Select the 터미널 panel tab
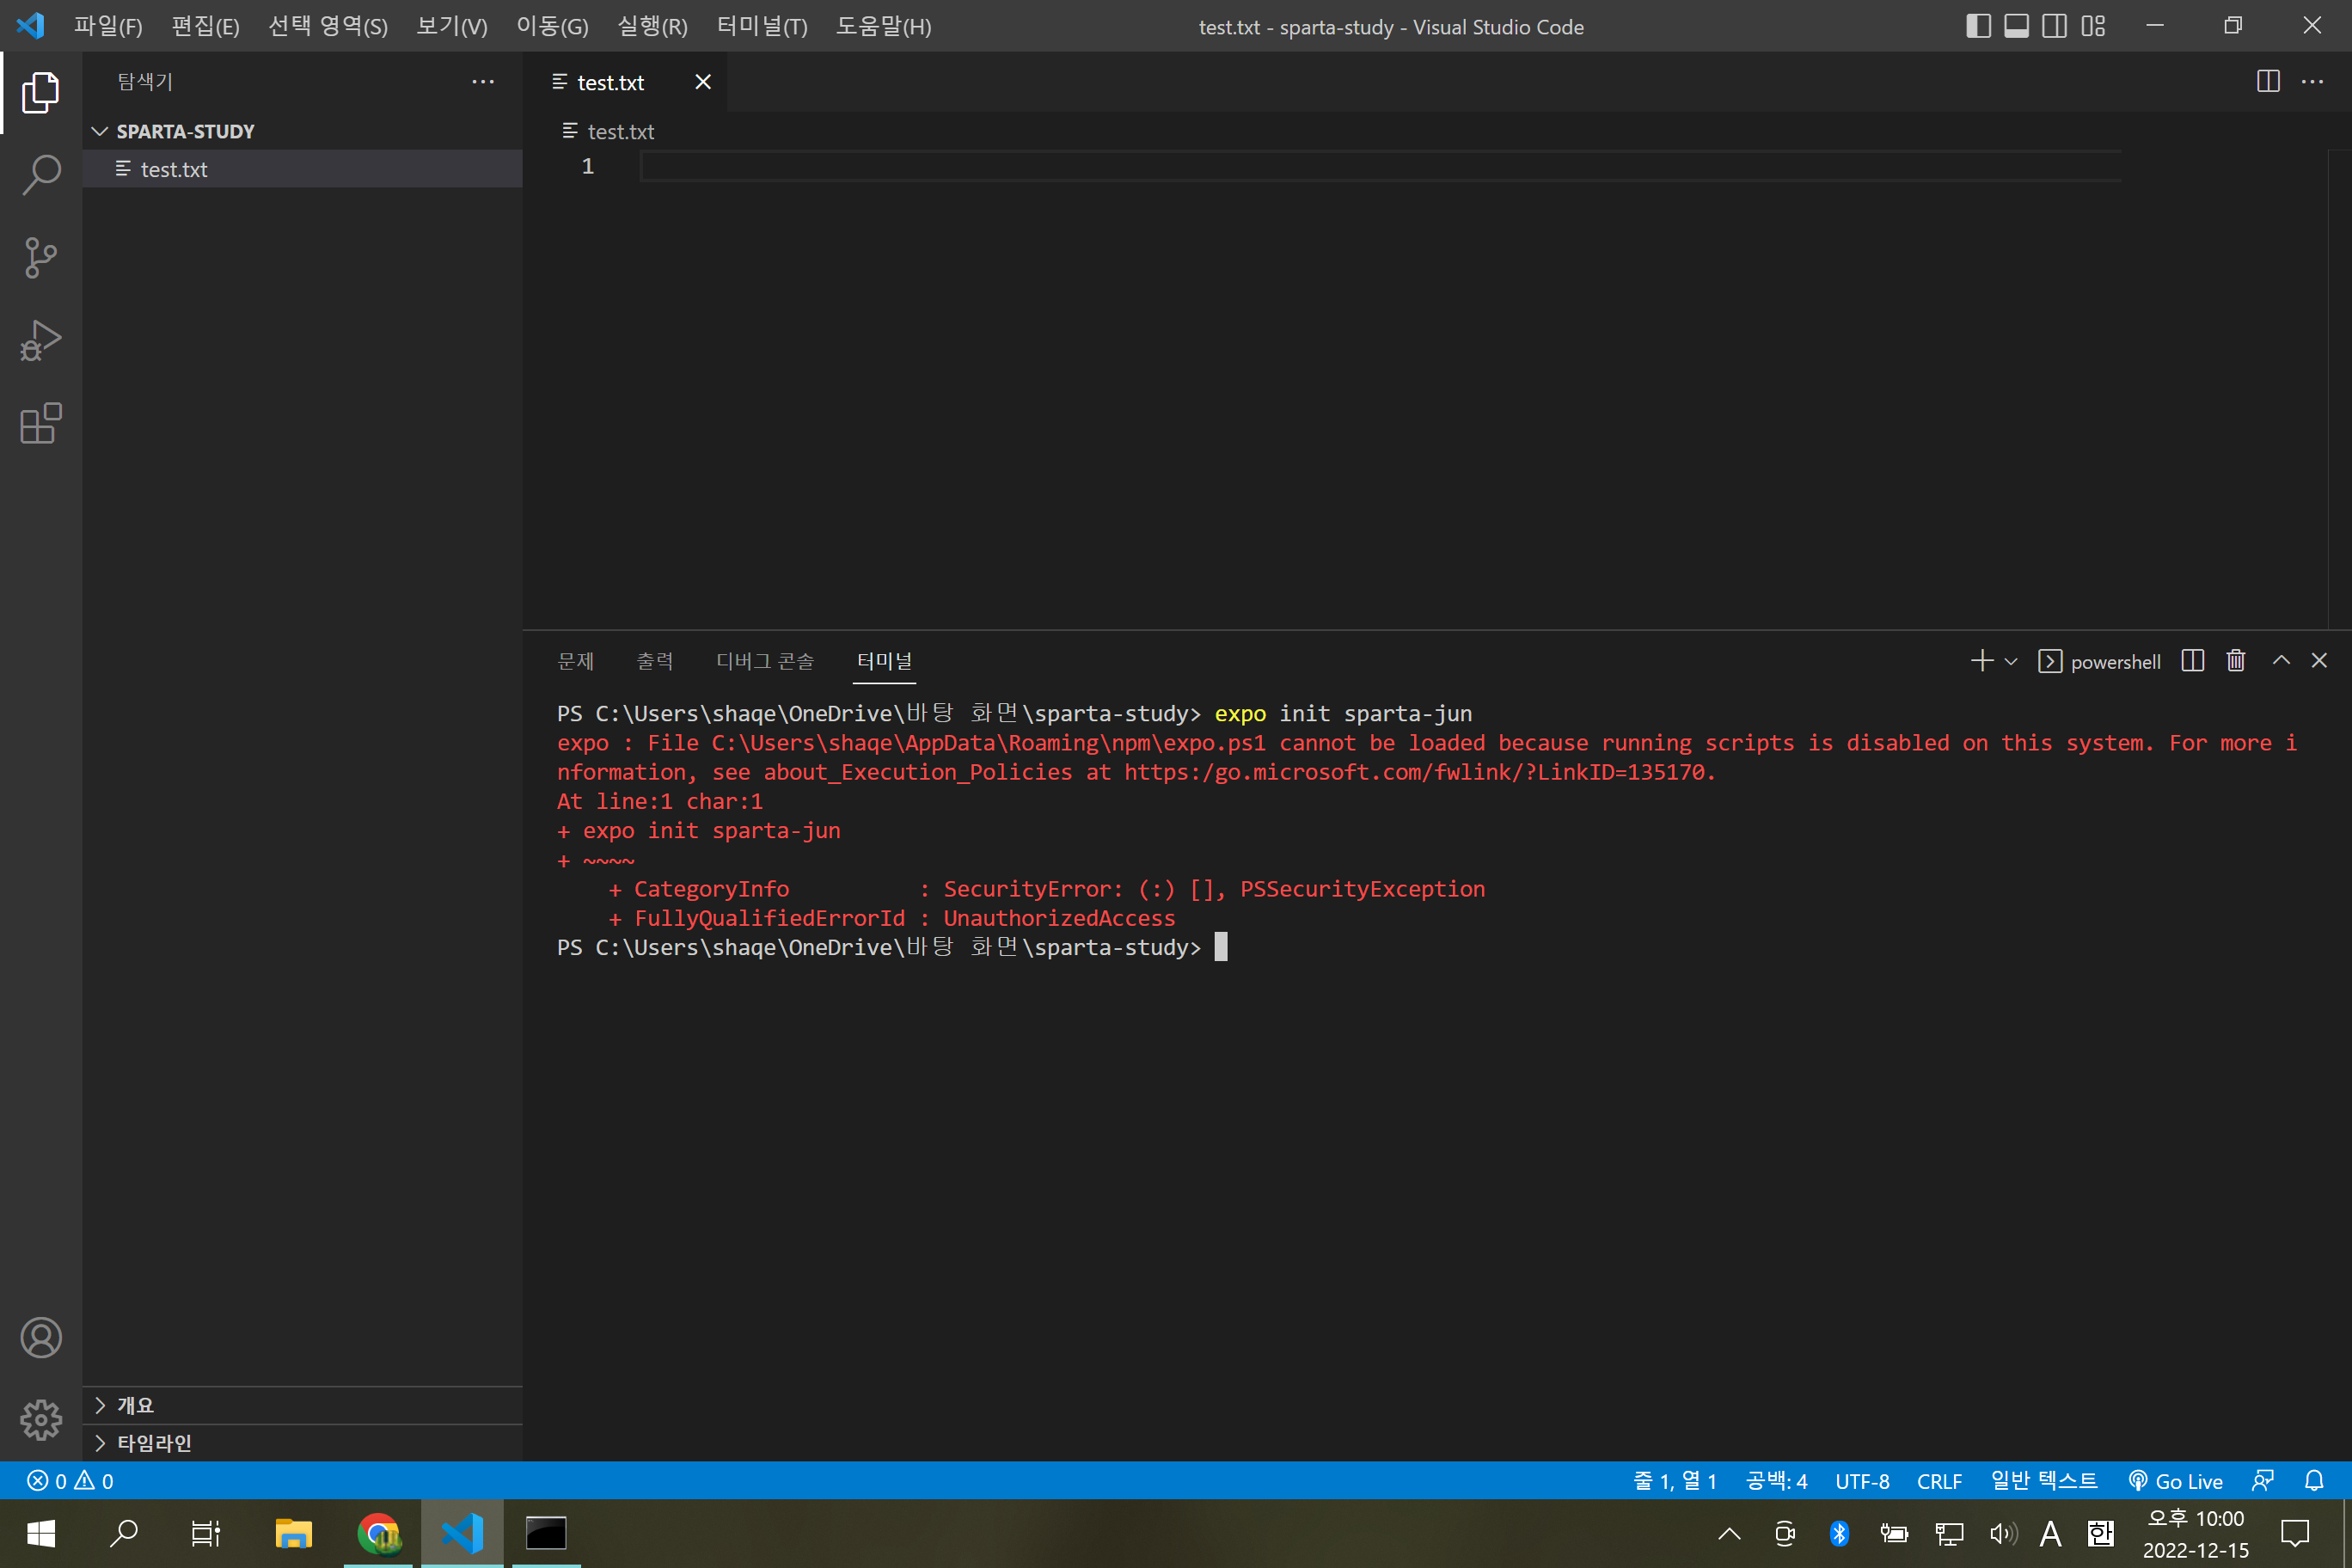The image size is (2352, 1568). (884, 661)
